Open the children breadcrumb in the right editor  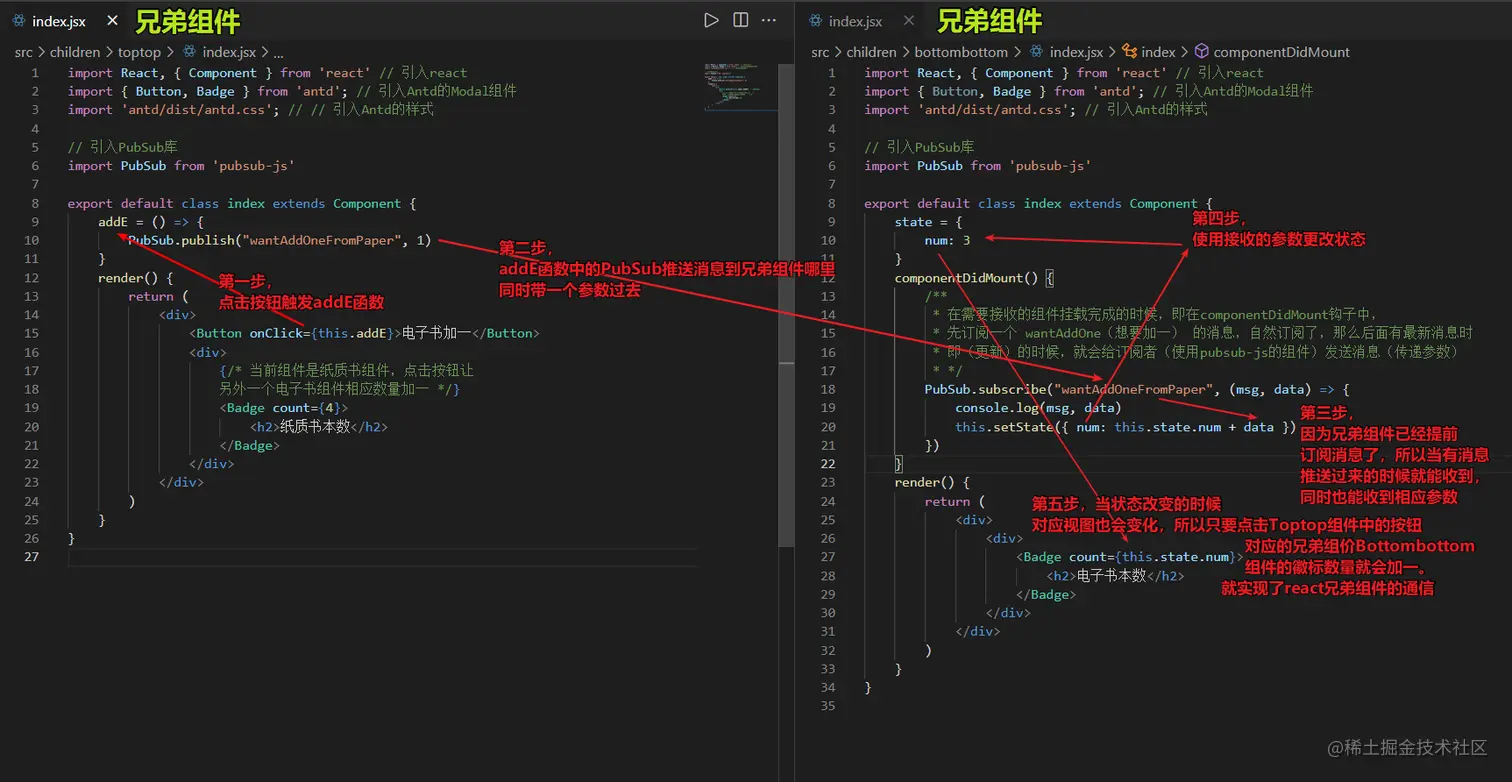pyautogui.click(x=872, y=52)
